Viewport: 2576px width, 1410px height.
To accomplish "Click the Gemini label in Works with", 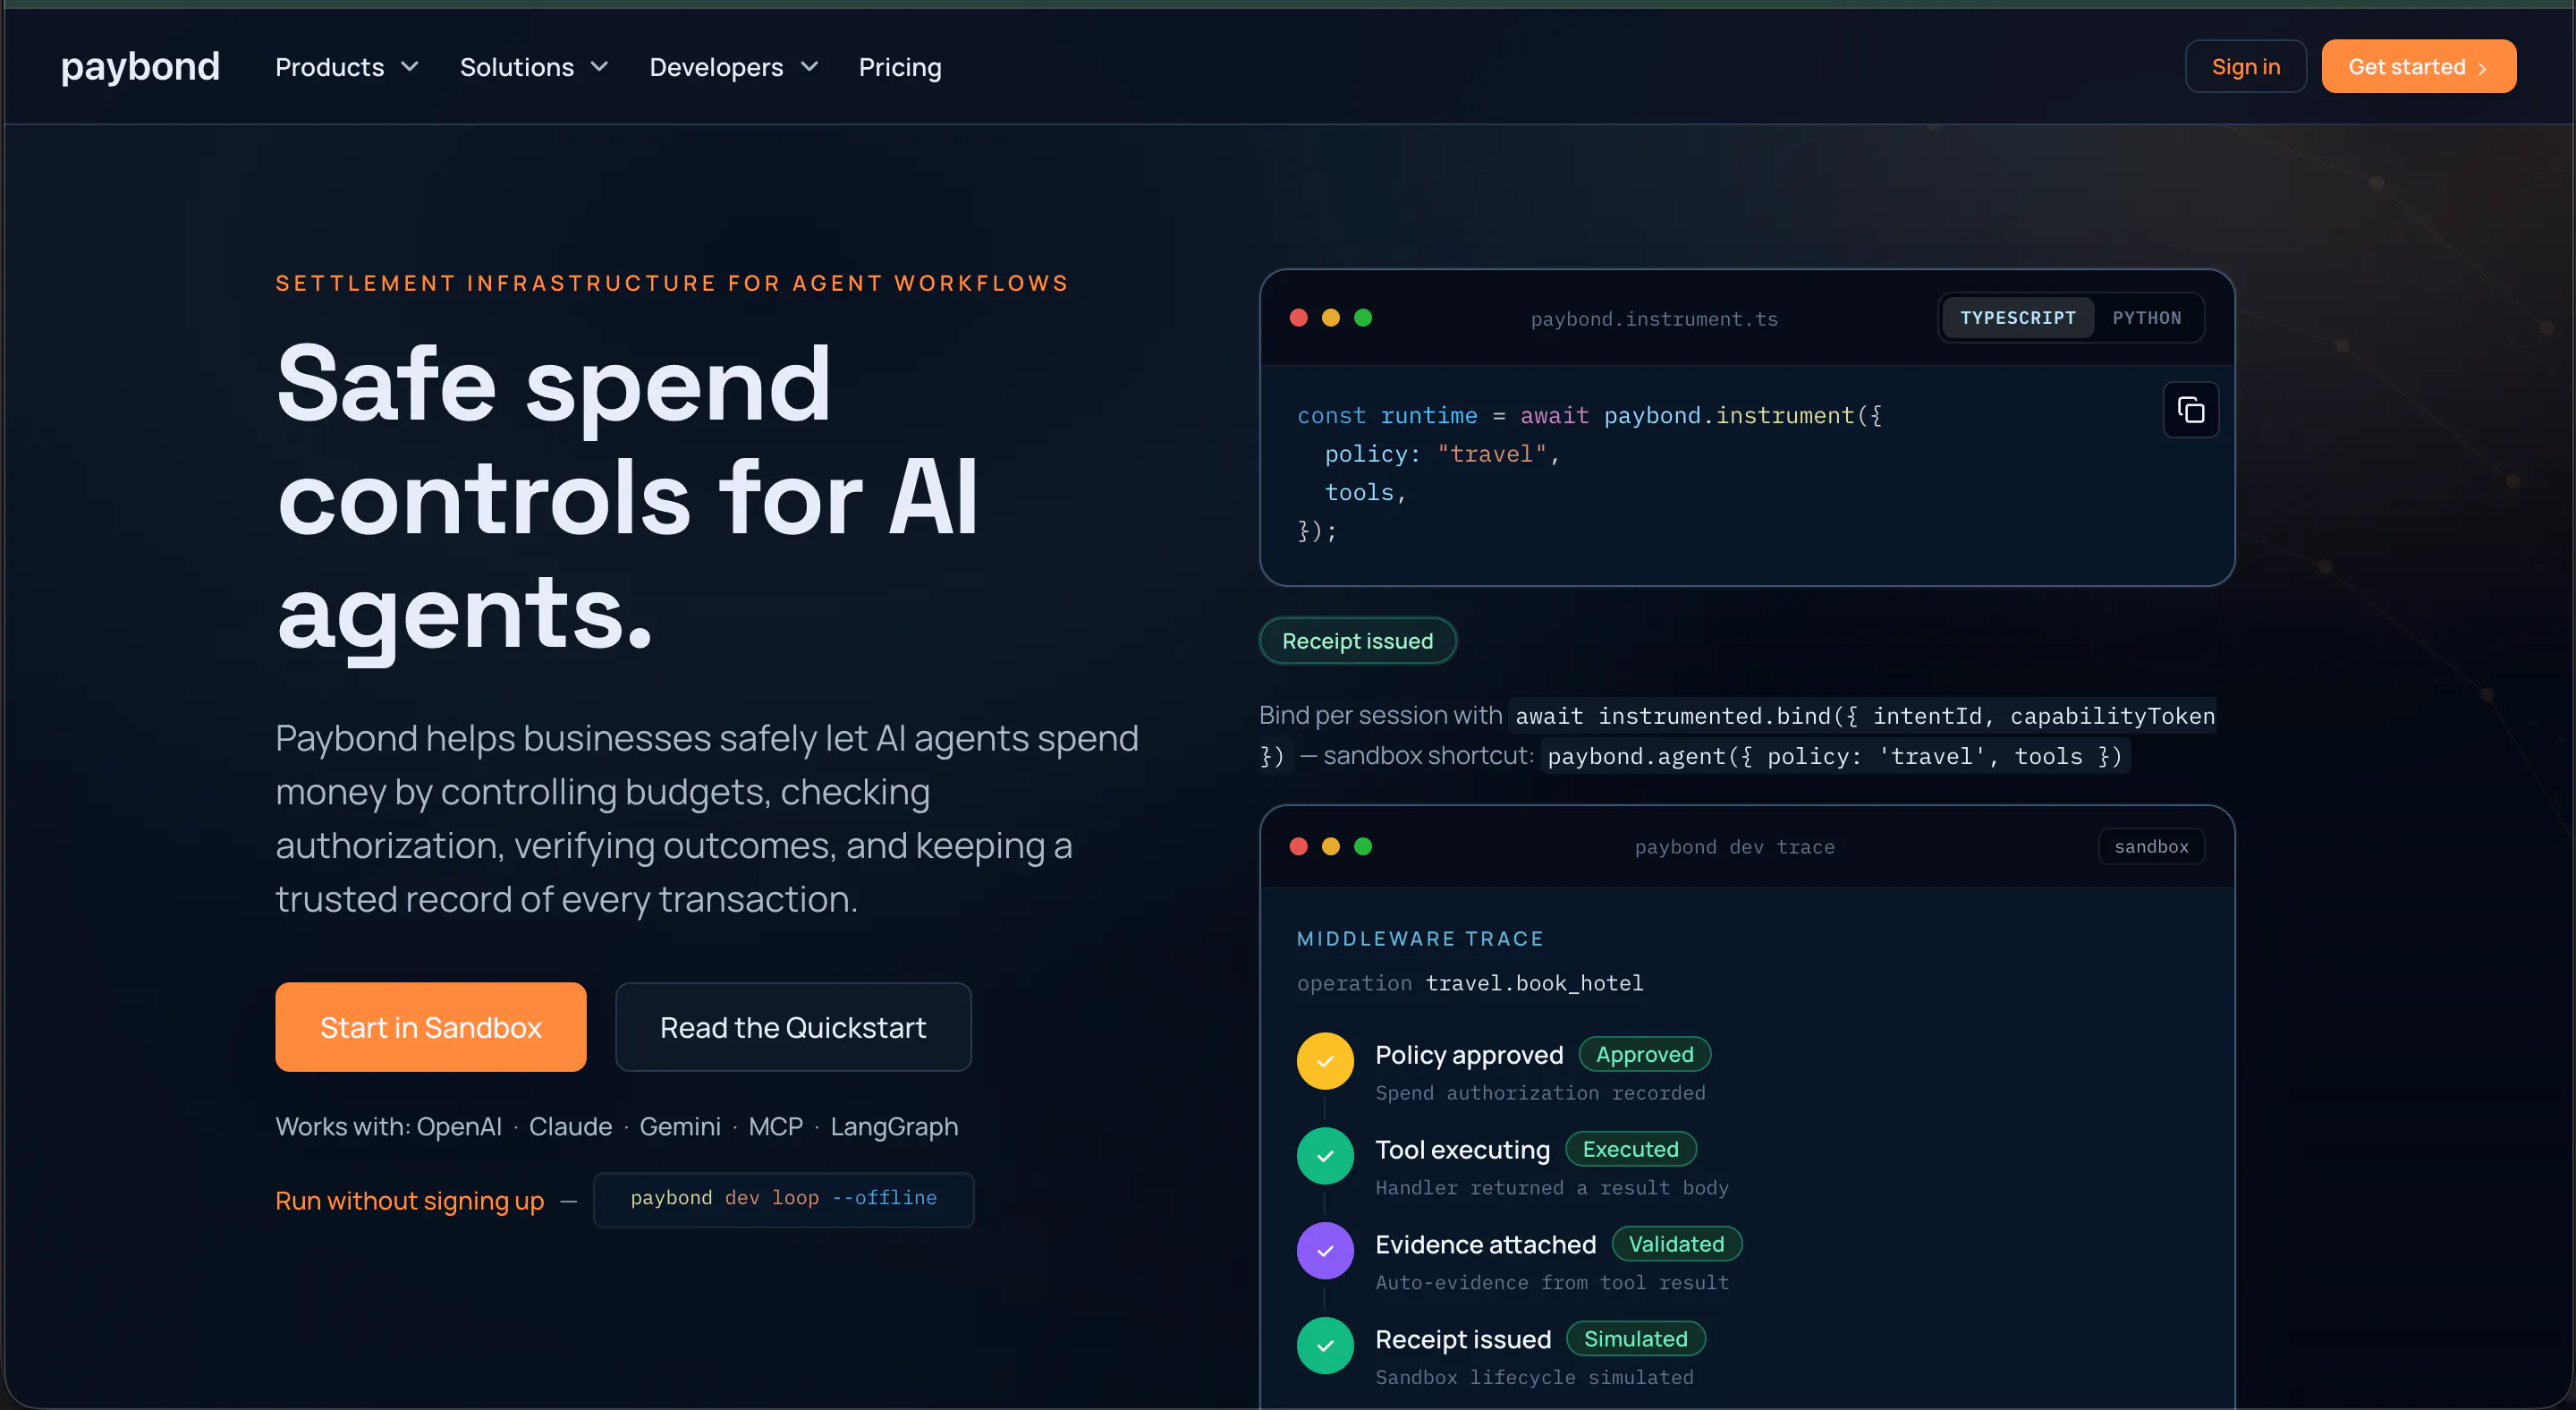I will tap(680, 1127).
